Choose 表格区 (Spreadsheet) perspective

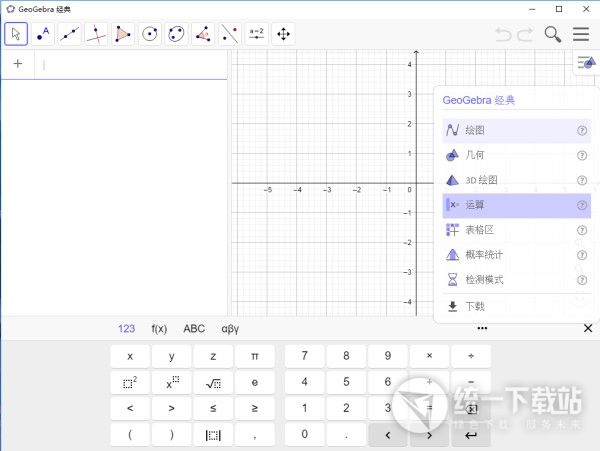tap(517, 230)
